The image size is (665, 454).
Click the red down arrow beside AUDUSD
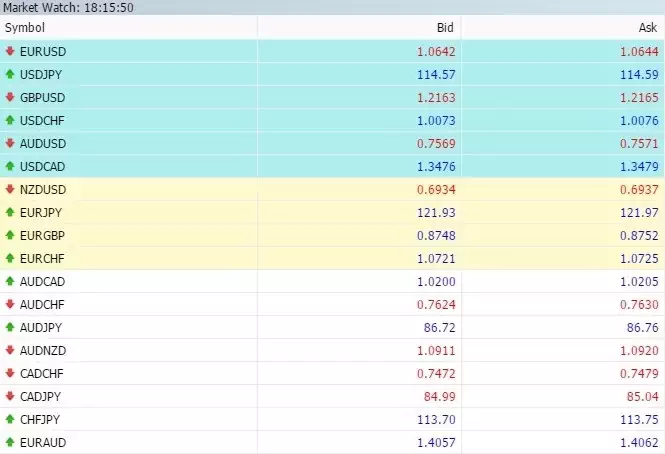tap(10, 143)
